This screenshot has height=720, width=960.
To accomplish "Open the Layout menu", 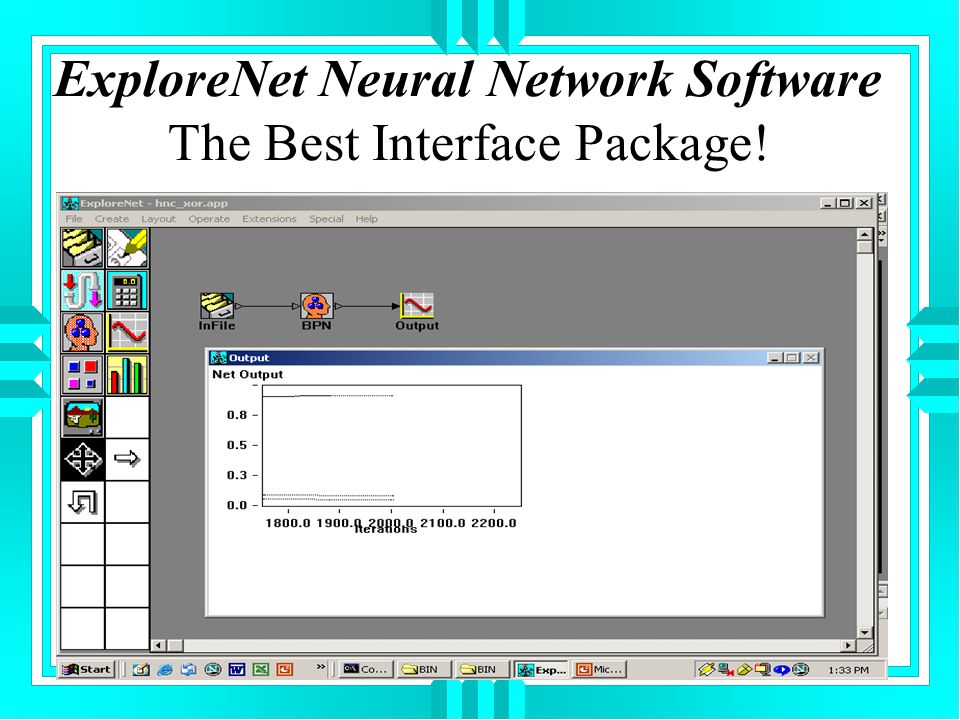I will coord(158,219).
